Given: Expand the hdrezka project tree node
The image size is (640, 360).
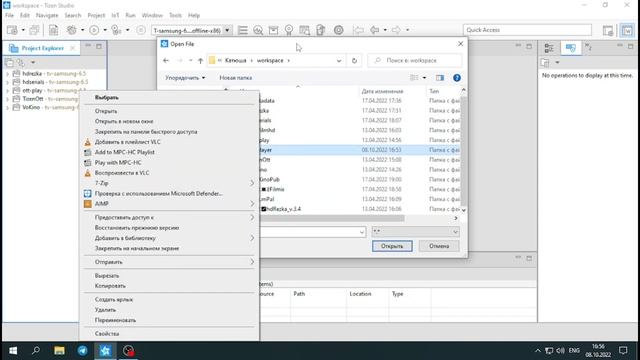Looking at the screenshot, I should coord(7,74).
